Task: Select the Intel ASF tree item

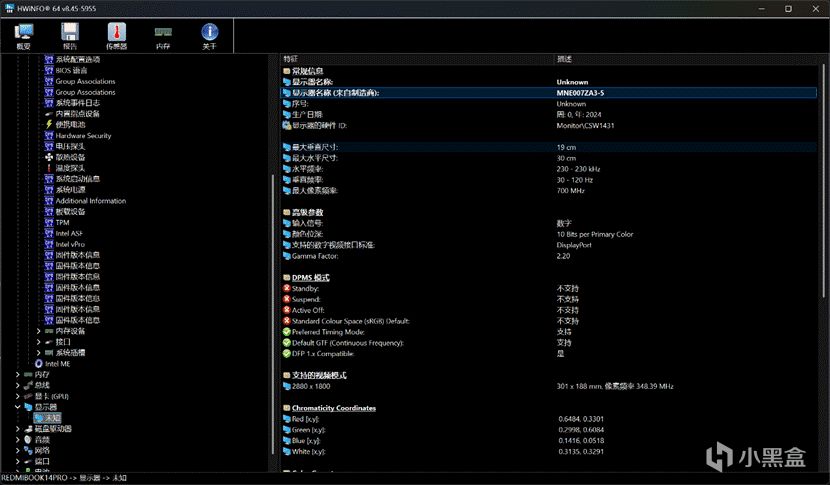Action: click(x=69, y=233)
